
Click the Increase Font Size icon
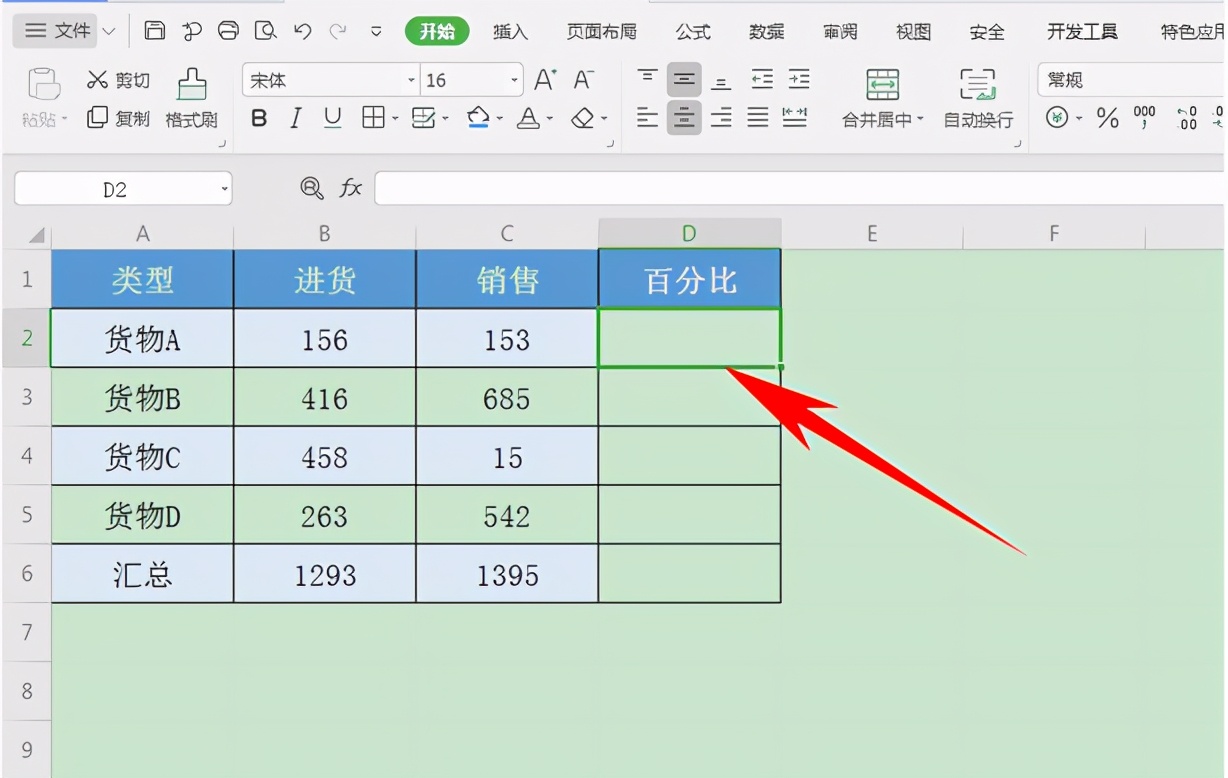tap(545, 80)
